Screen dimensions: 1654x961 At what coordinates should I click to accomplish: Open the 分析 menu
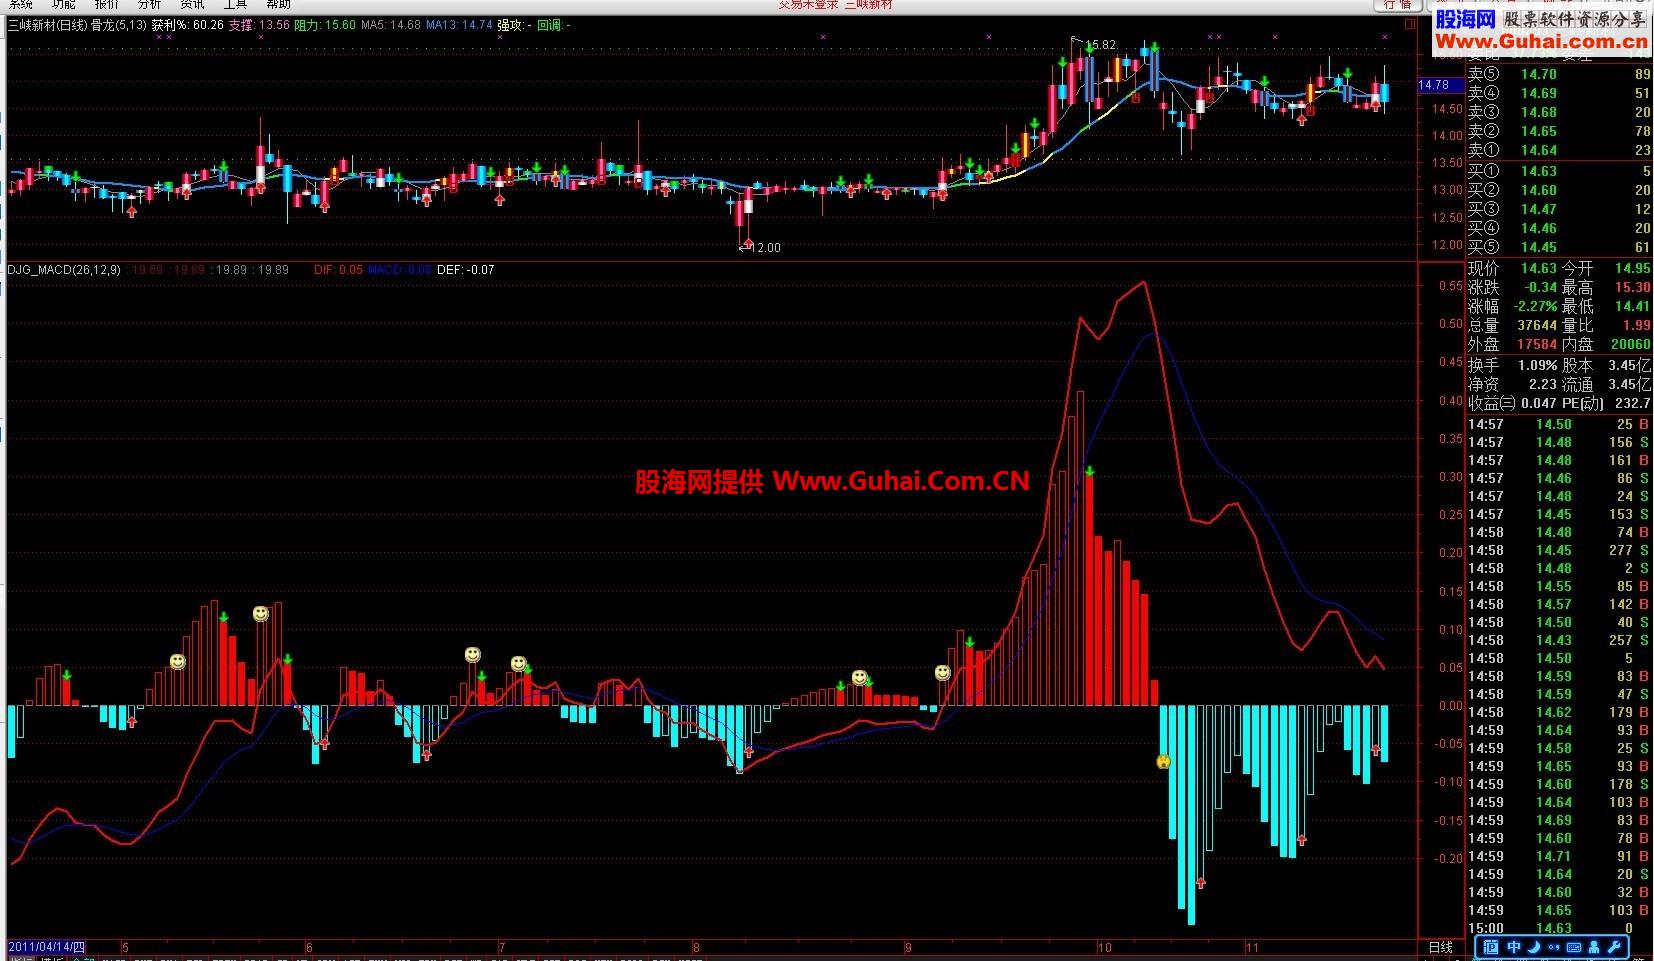(150, 4)
